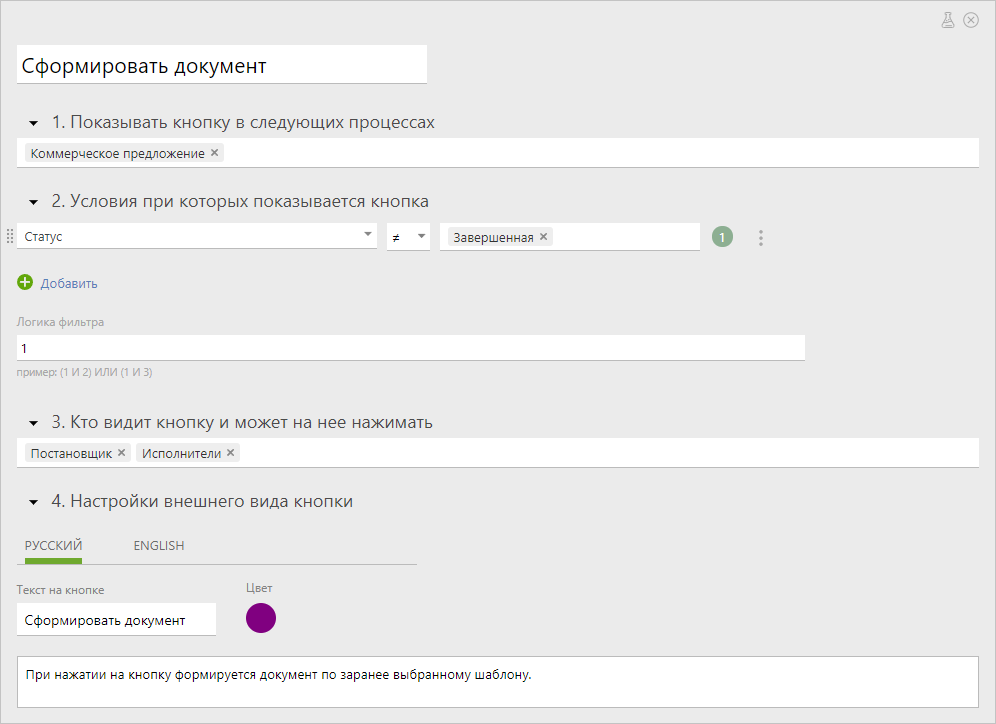The height and width of the screenshot is (724, 996).
Task: Collapse section 4 Настройки внешнего вида
Action: click(x=34, y=502)
